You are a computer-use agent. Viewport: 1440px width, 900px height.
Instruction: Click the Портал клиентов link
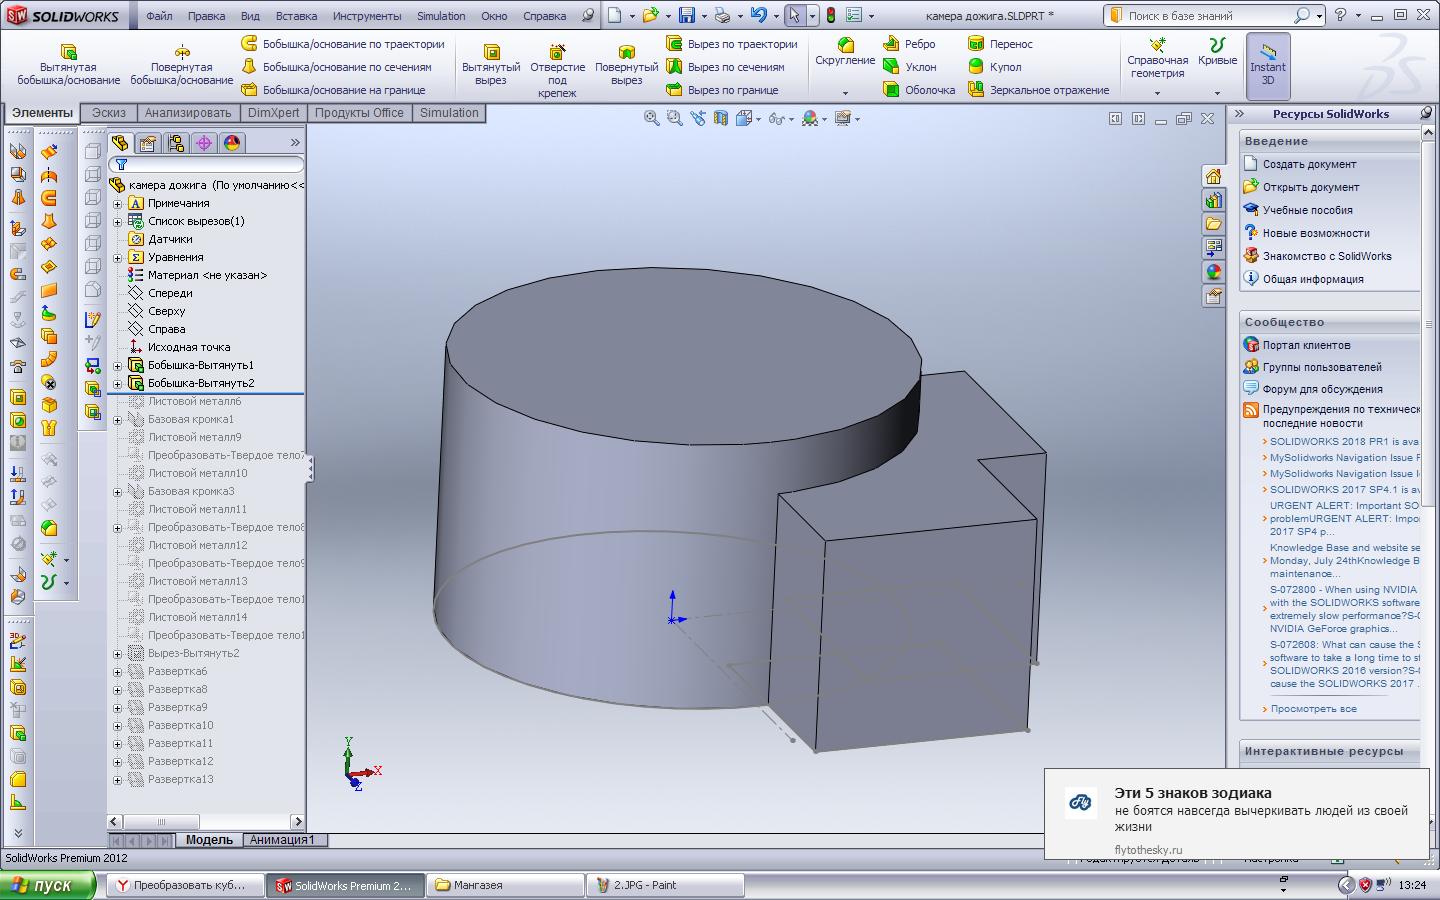[1306, 345]
